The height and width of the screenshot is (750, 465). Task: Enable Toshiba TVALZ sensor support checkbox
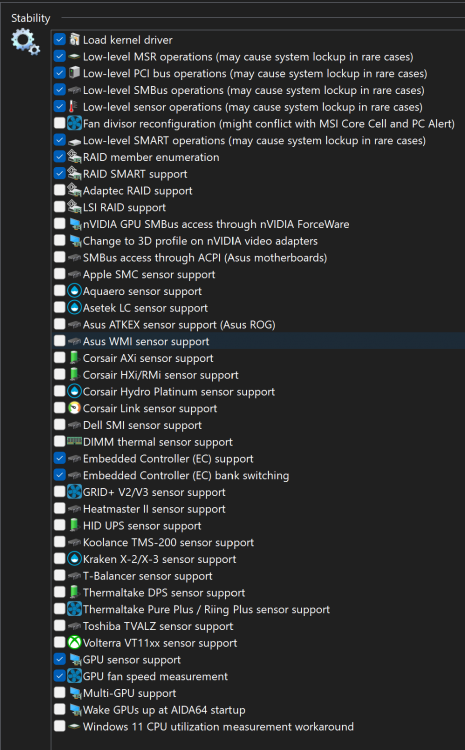point(59,625)
